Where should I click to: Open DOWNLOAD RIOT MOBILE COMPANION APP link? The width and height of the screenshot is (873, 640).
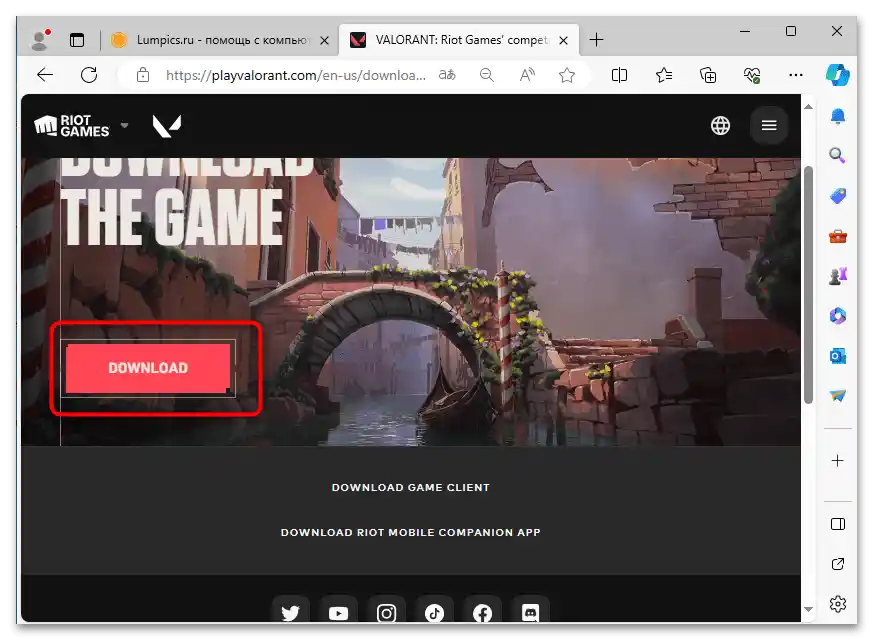[x=411, y=533]
